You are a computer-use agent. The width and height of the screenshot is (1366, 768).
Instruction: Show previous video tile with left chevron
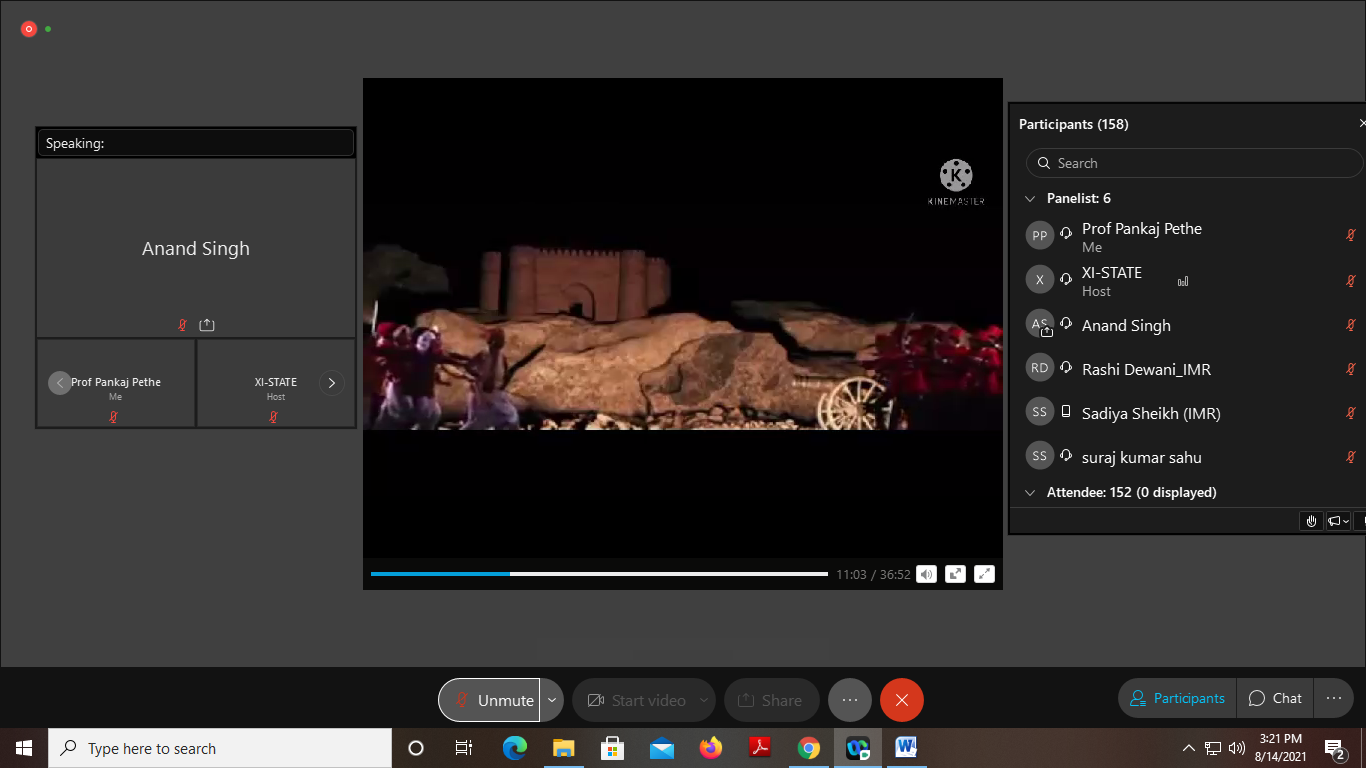60,383
